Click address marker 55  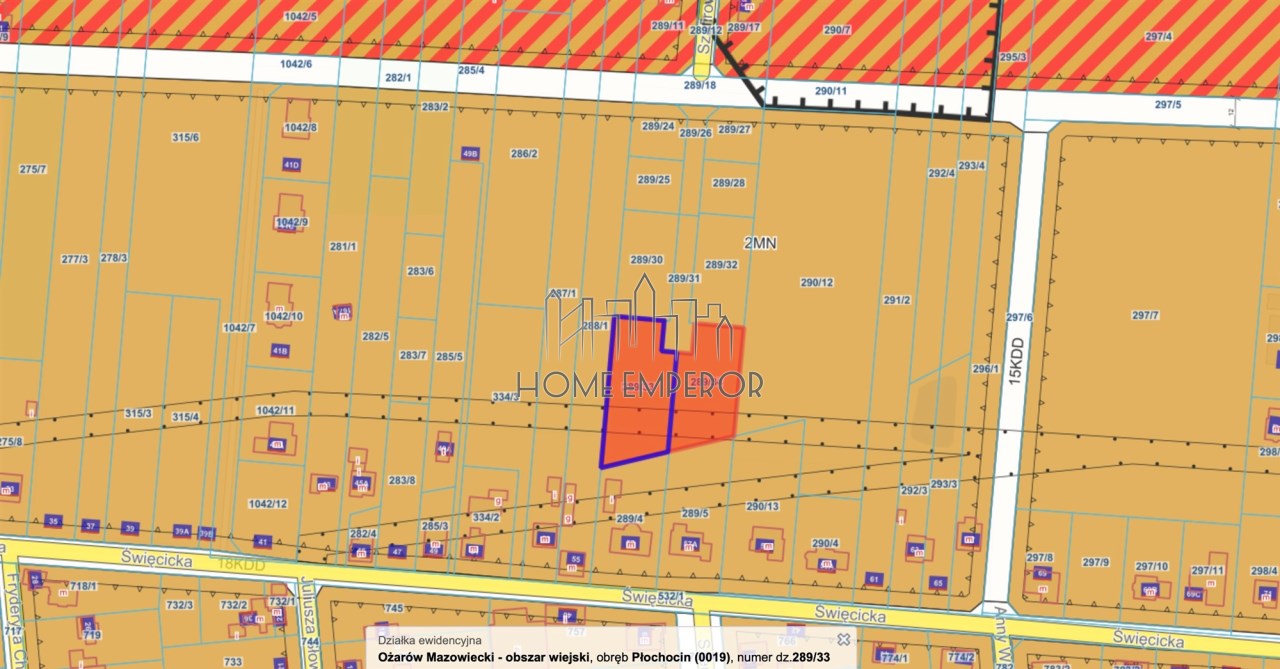(575, 558)
